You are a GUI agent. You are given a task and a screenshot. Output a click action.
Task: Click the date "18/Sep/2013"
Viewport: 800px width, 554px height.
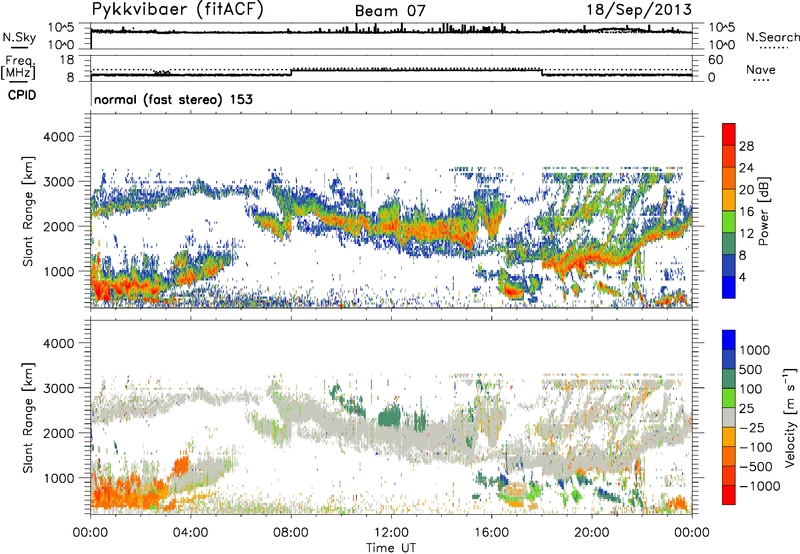639,10
